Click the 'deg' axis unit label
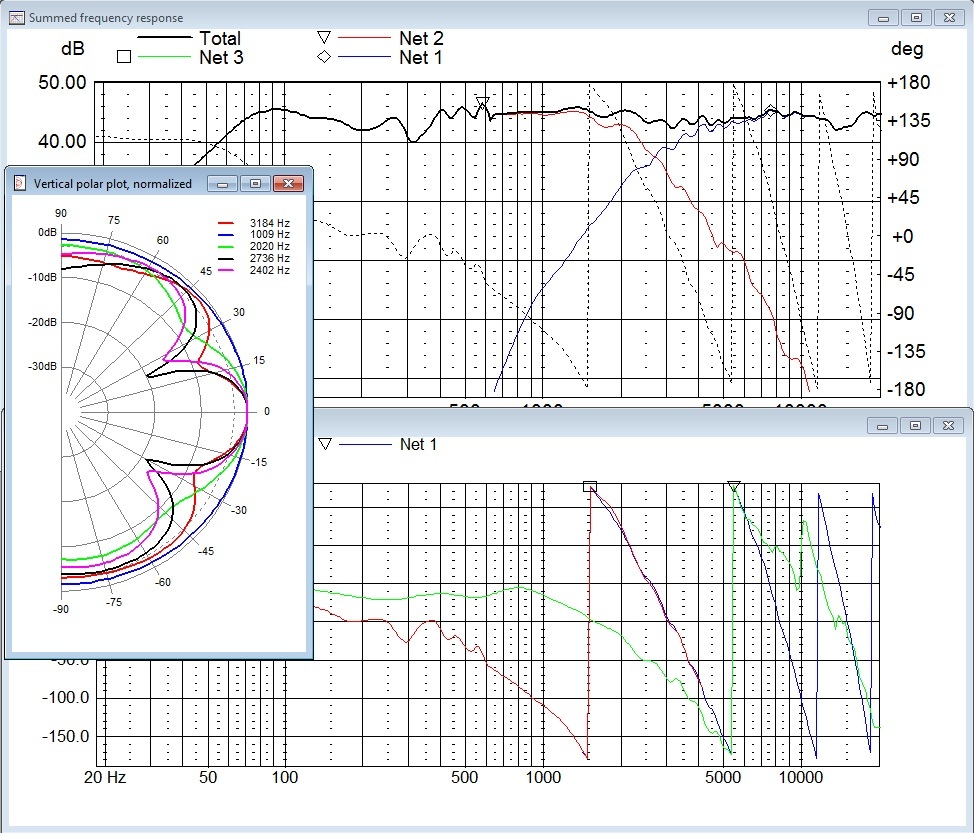This screenshot has width=974, height=833. [907, 48]
